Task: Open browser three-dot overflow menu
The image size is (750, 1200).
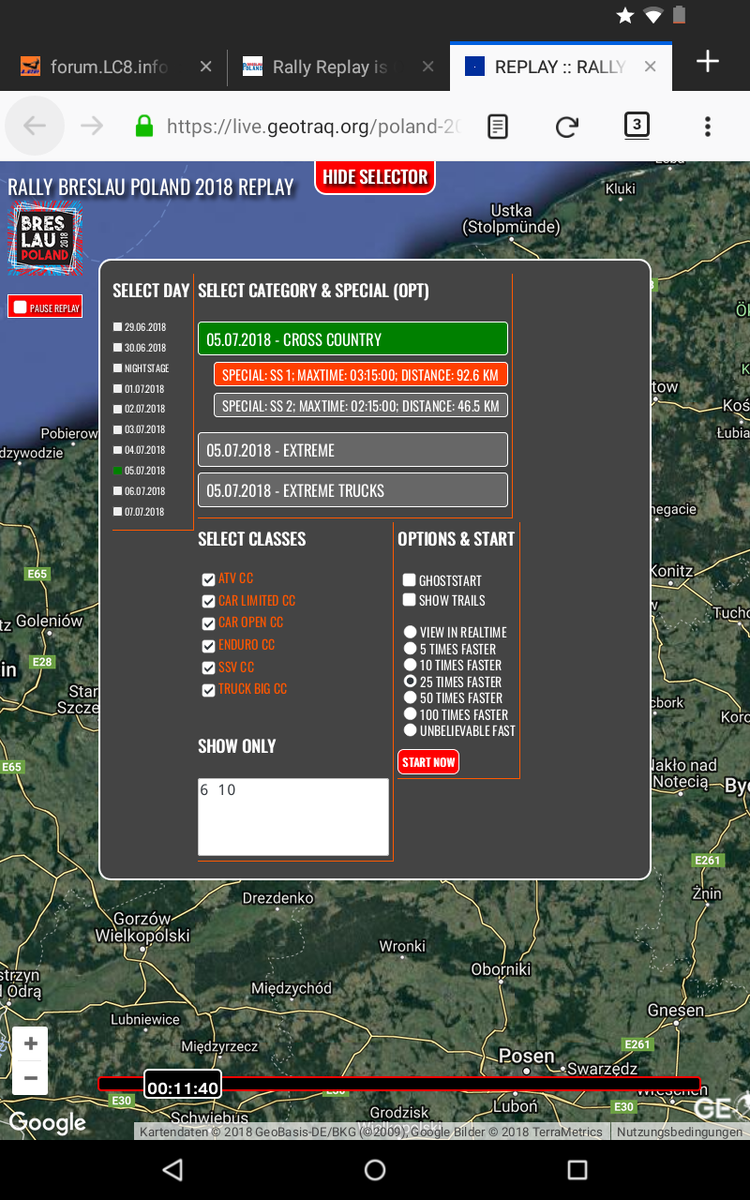Action: point(707,126)
